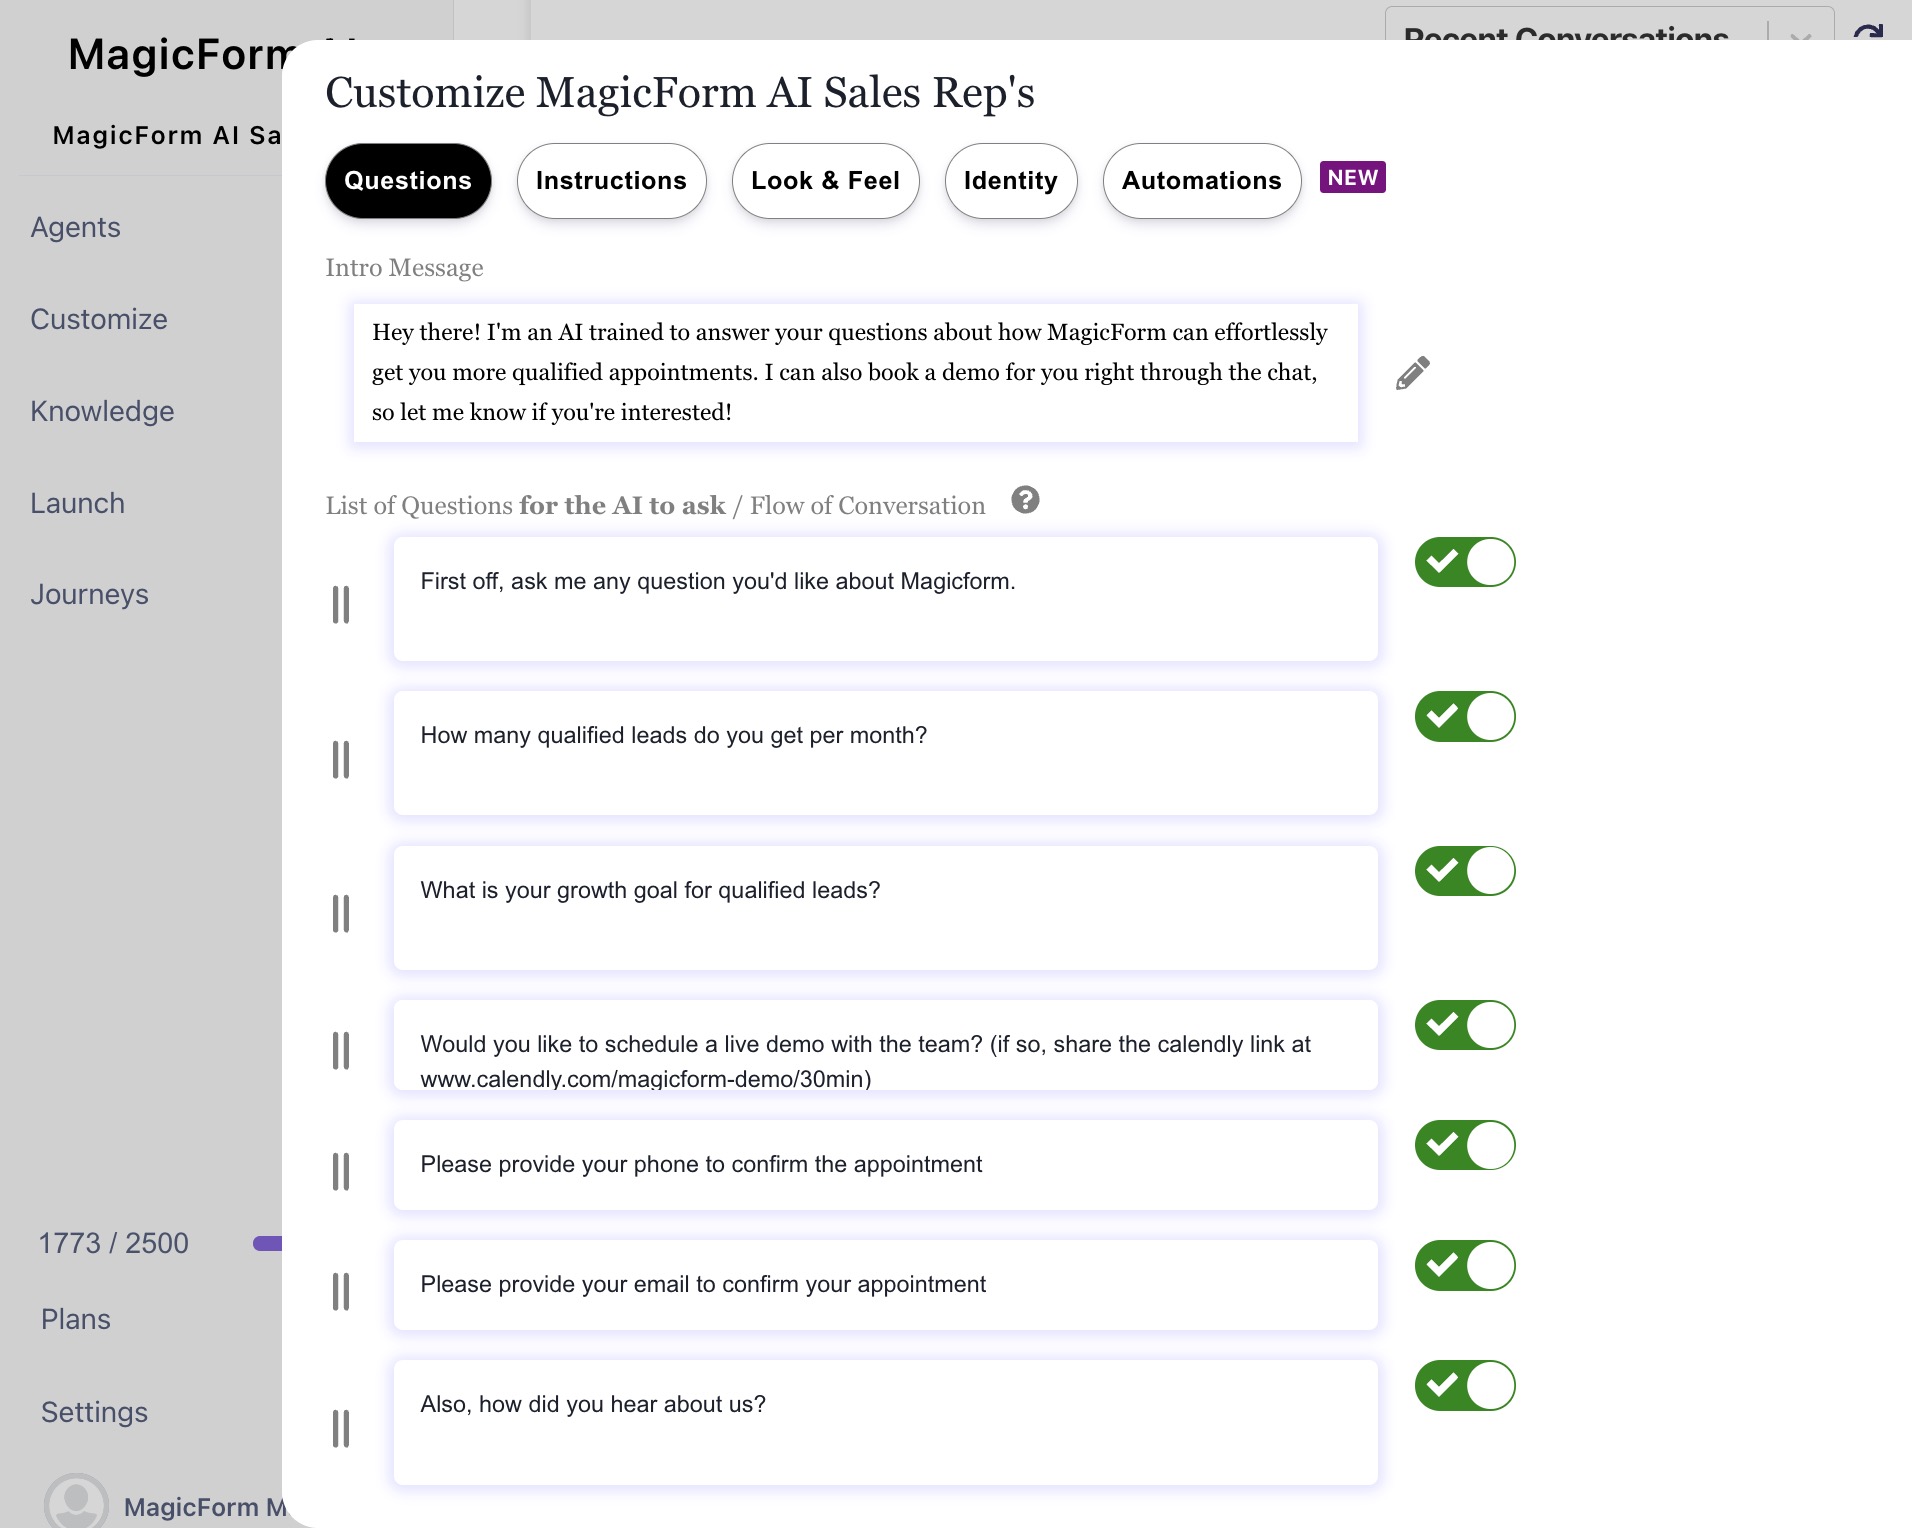1912x1528 pixels.
Task: Click drag handle beside 'schedule a live demo' question
Action: (x=341, y=1051)
